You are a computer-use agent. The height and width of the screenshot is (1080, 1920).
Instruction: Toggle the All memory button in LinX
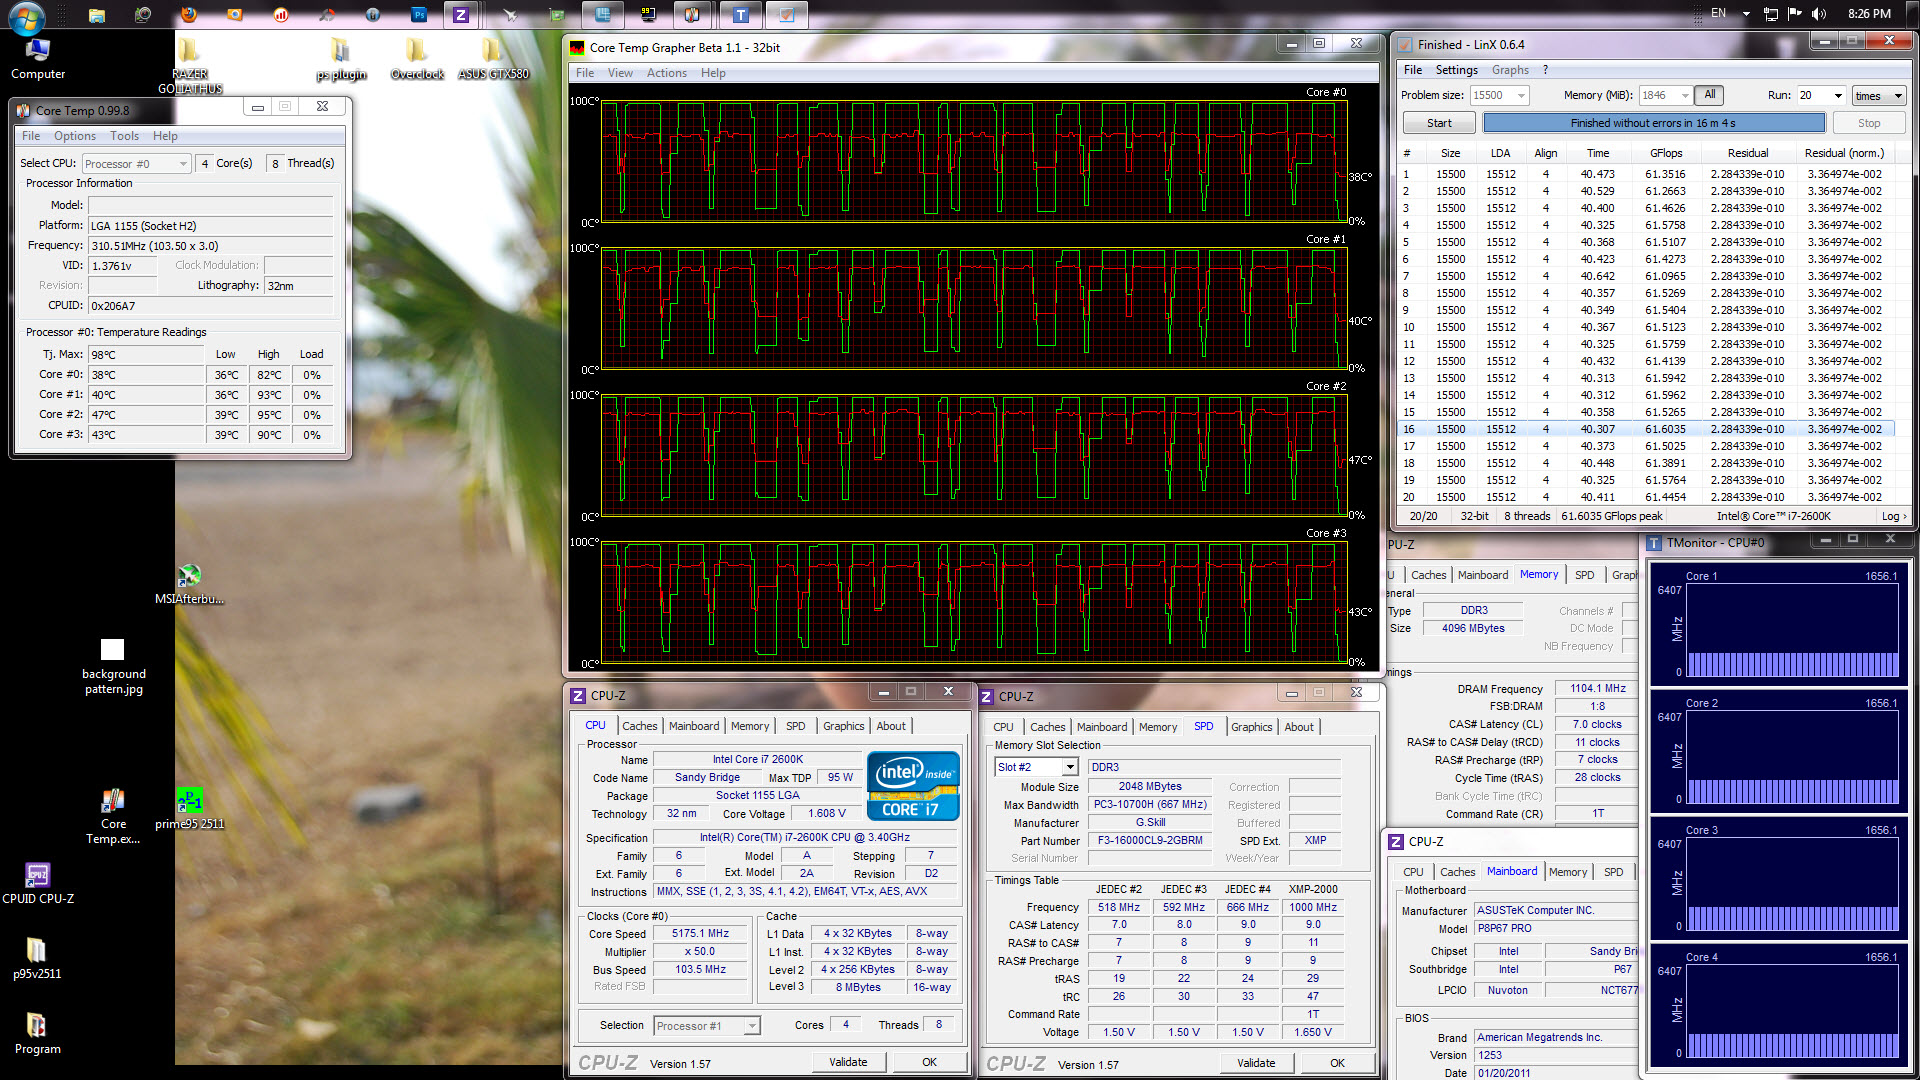tap(1710, 95)
